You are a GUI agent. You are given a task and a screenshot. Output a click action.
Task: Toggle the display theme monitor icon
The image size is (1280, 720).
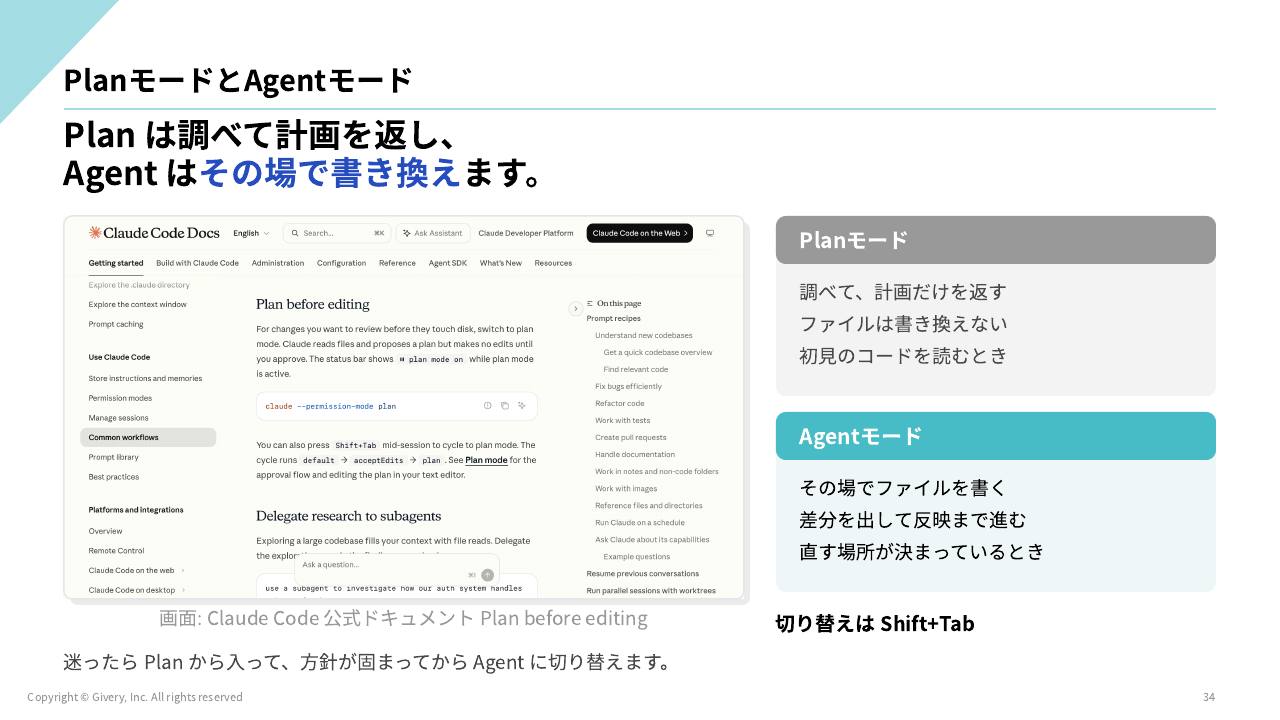[710, 233]
